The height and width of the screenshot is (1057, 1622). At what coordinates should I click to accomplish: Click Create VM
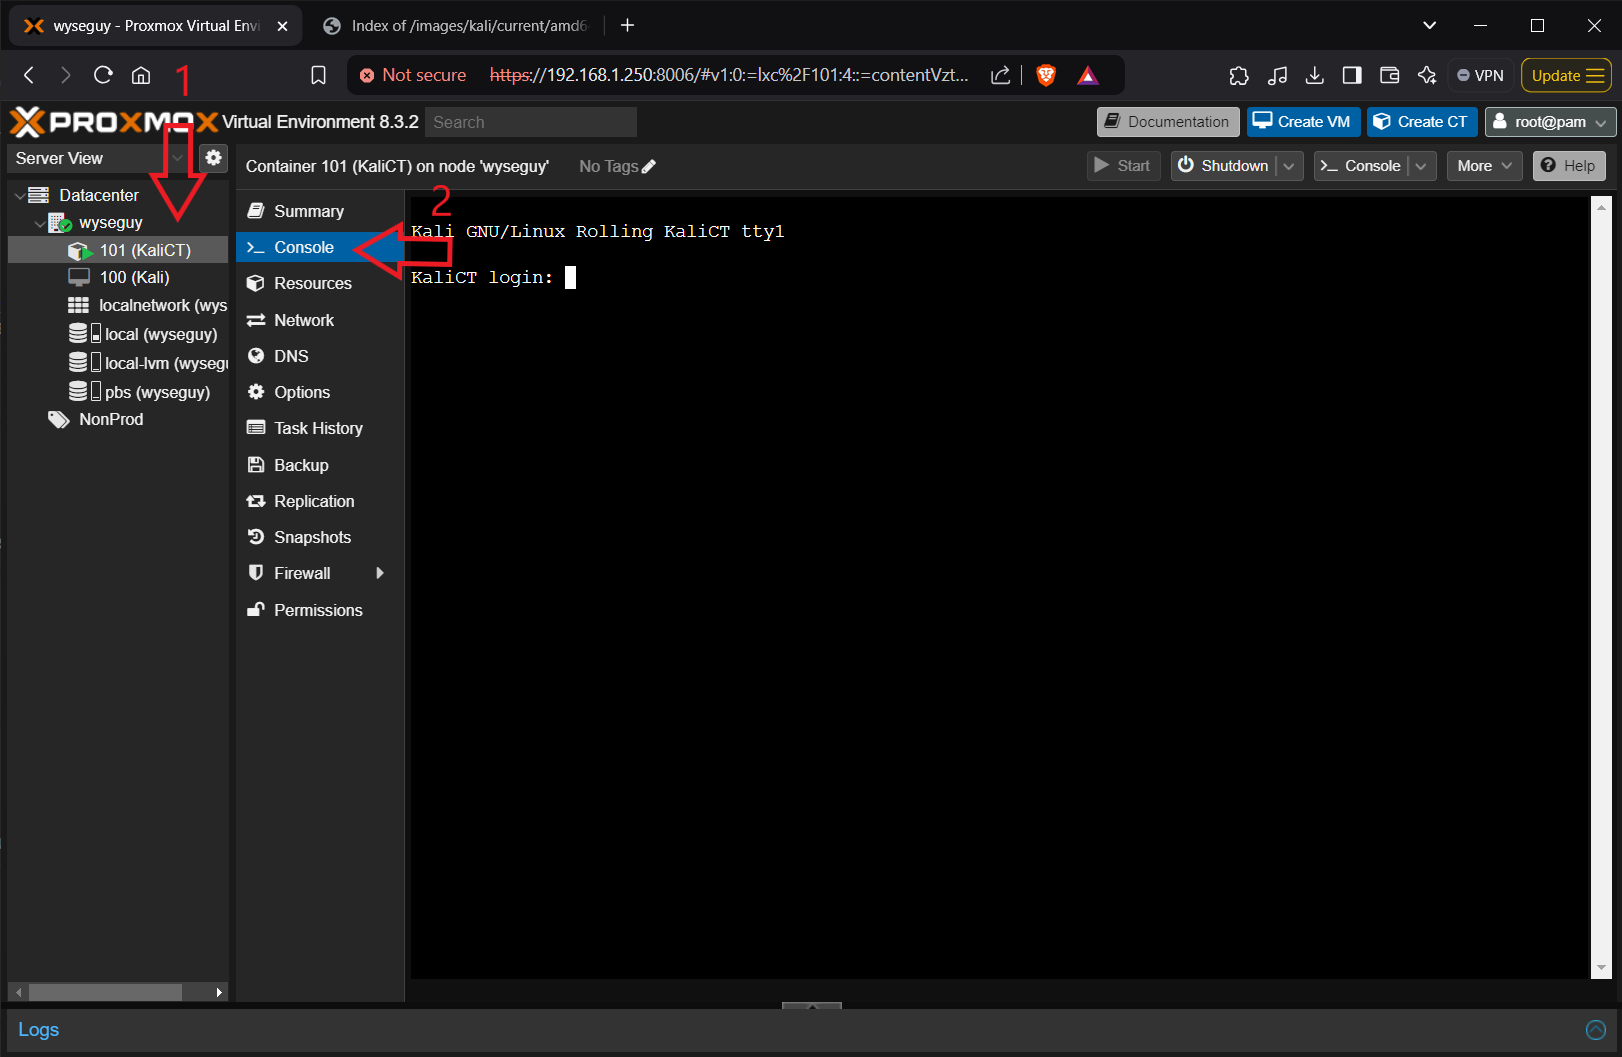pyautogui.click(x=1303, y=122)
